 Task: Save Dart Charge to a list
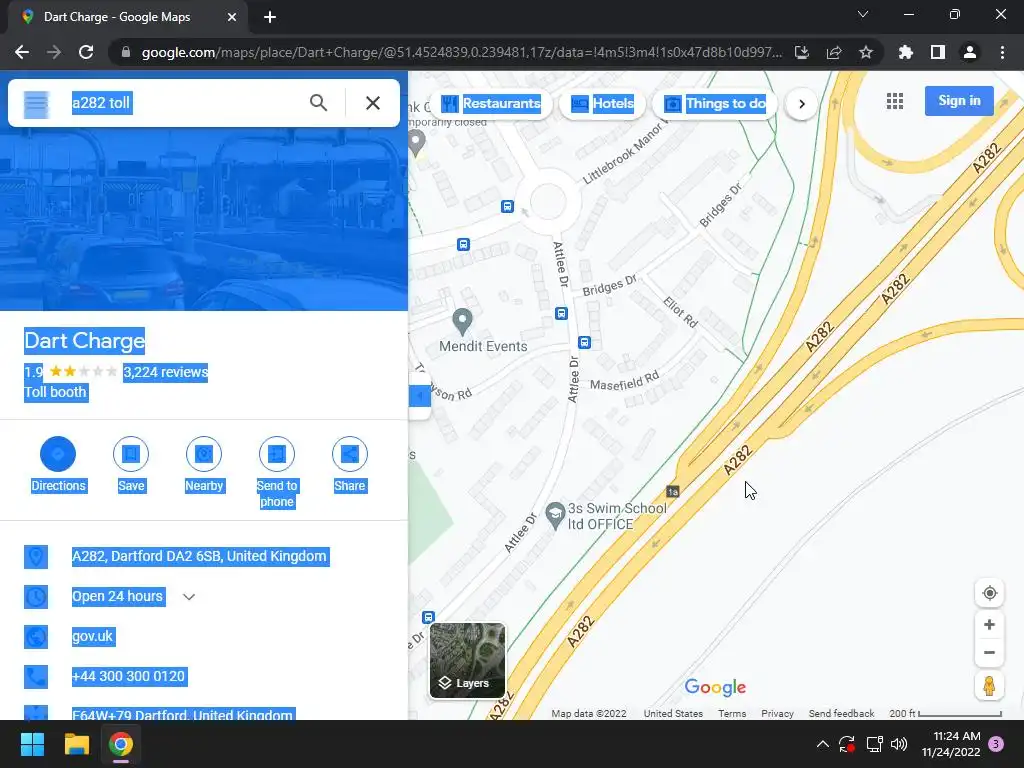131,464
